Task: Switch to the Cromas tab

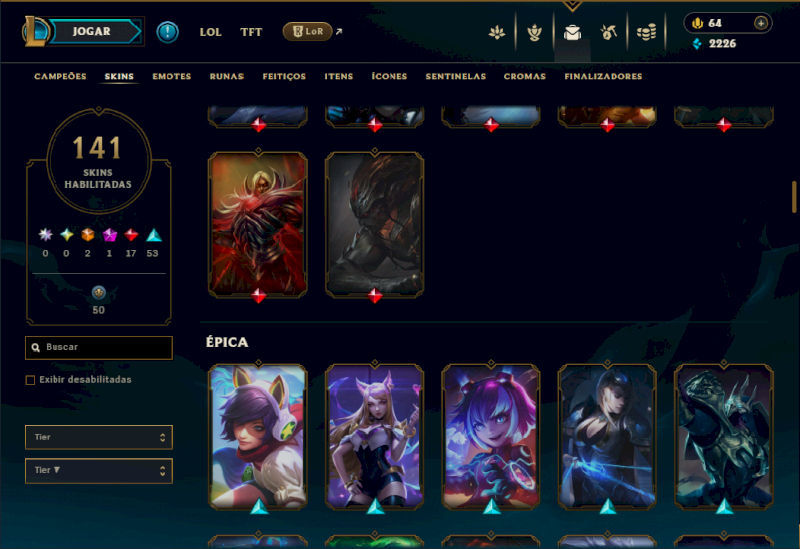Action: 524,77
